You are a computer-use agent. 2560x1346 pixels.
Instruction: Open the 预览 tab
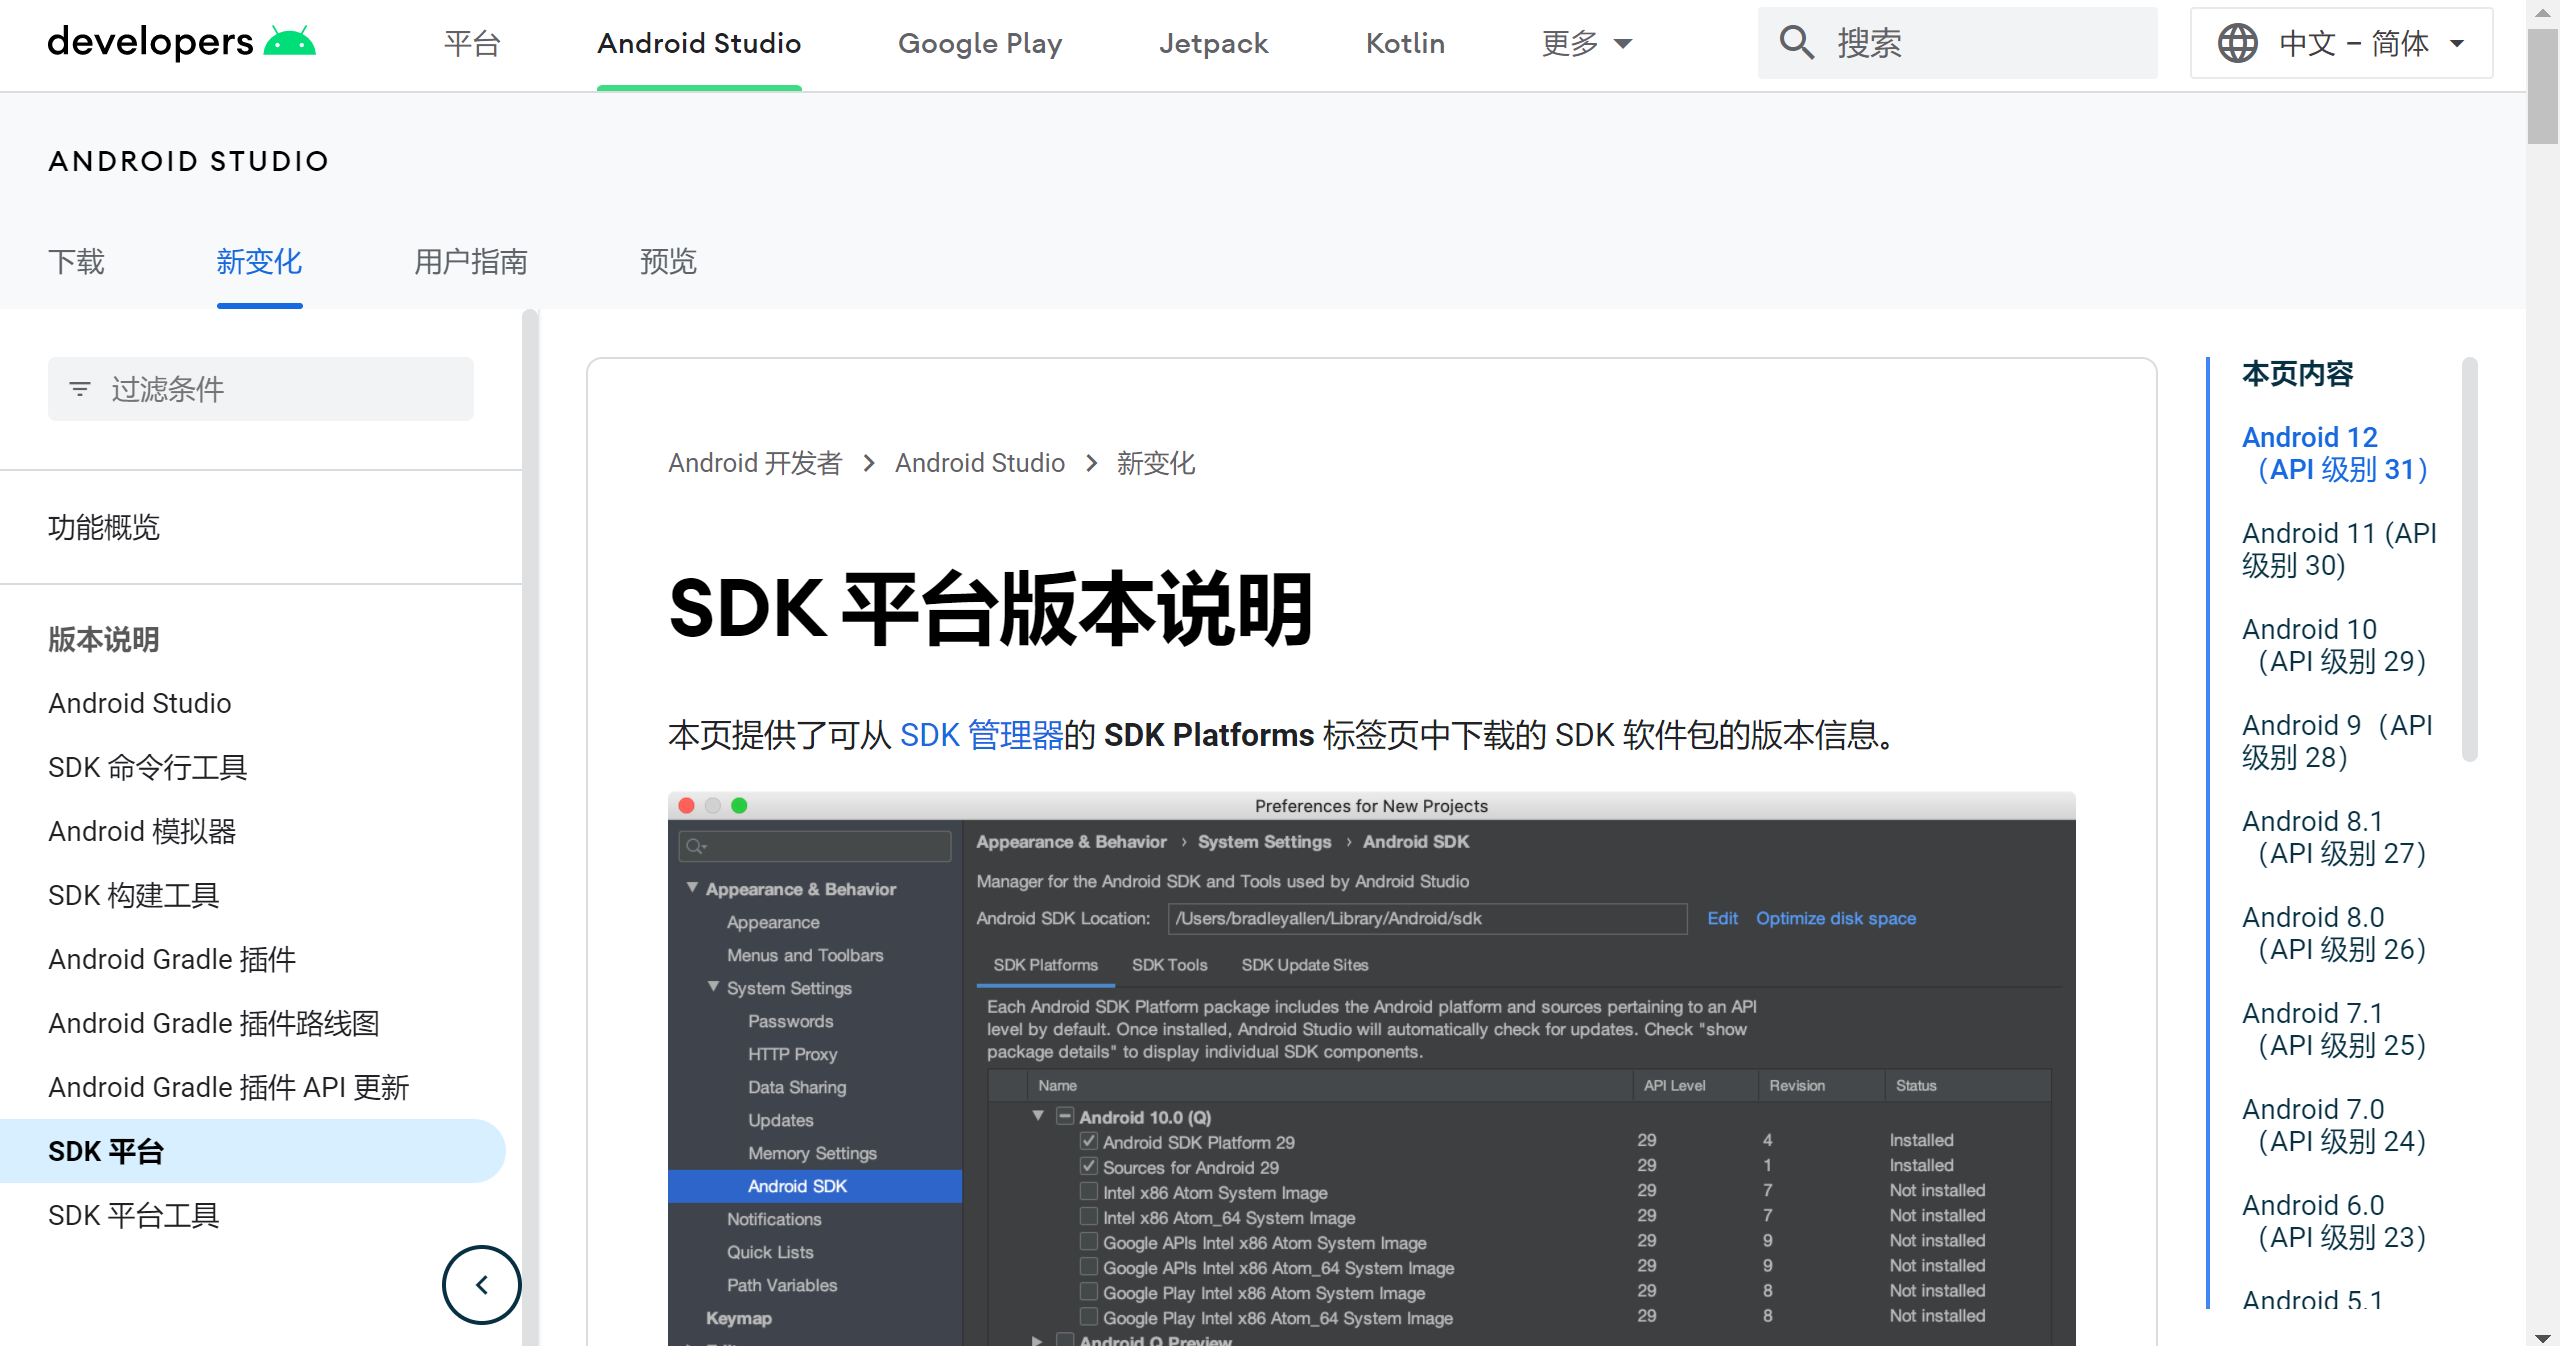[668, 262]
